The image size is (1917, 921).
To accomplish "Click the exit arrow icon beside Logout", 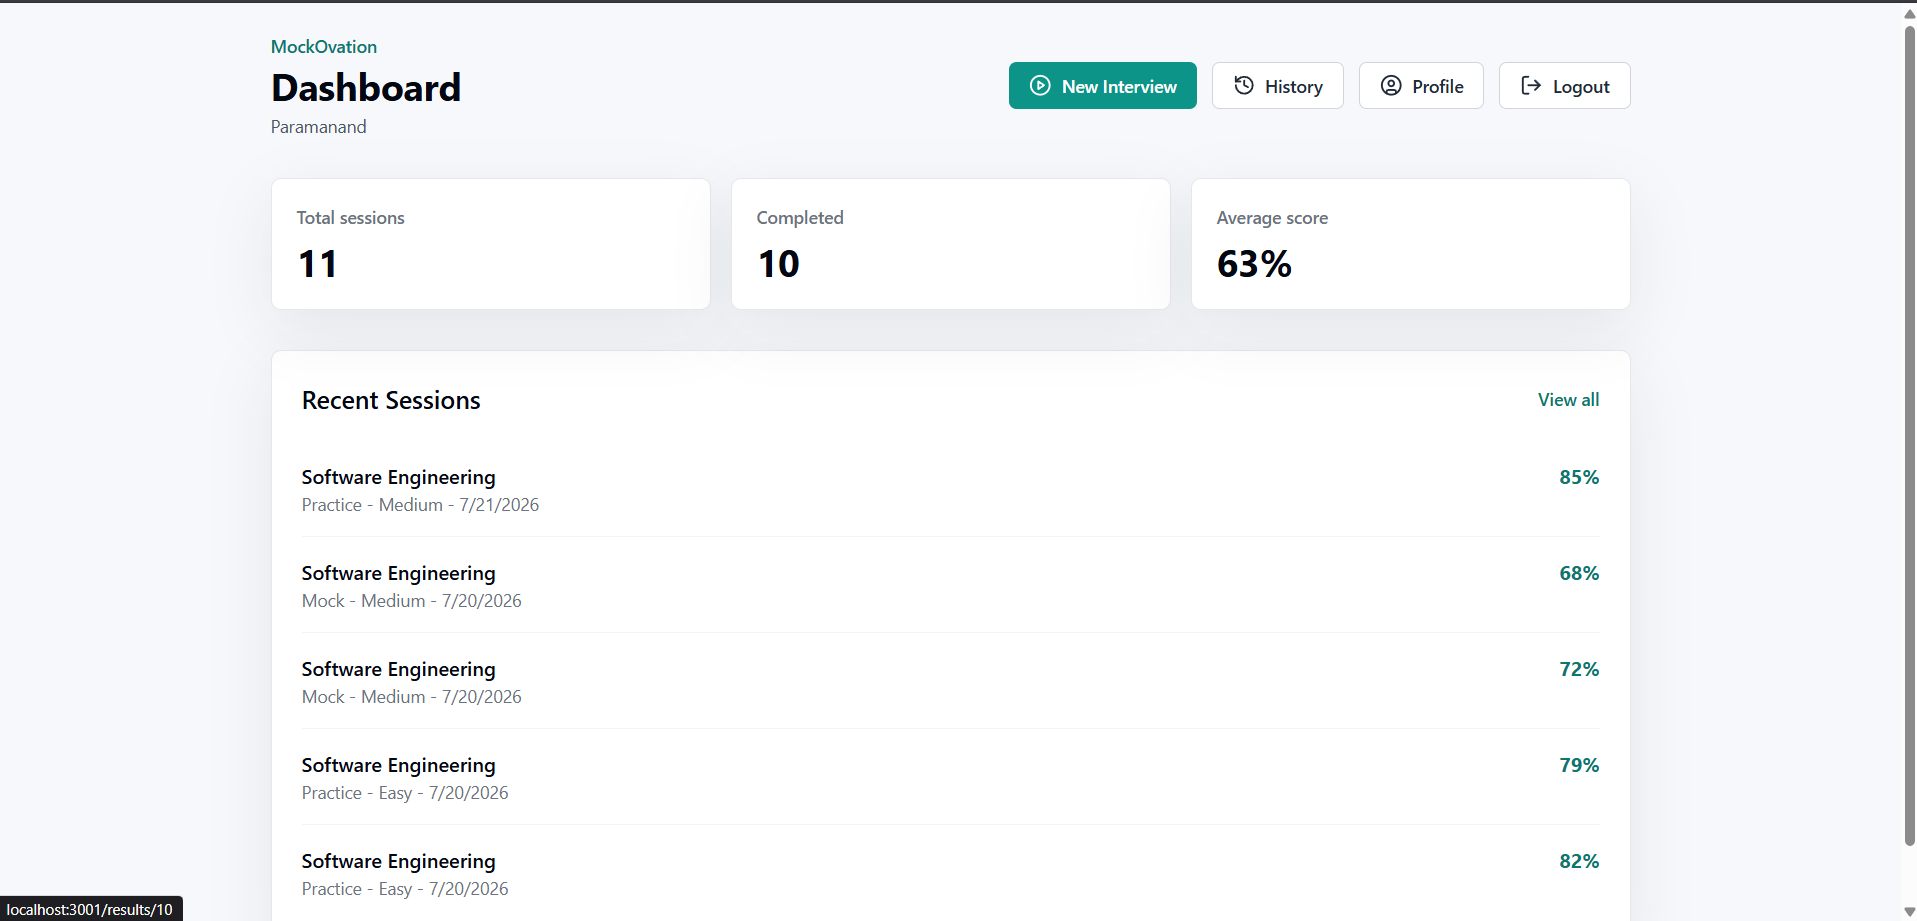I will 1531,86.
